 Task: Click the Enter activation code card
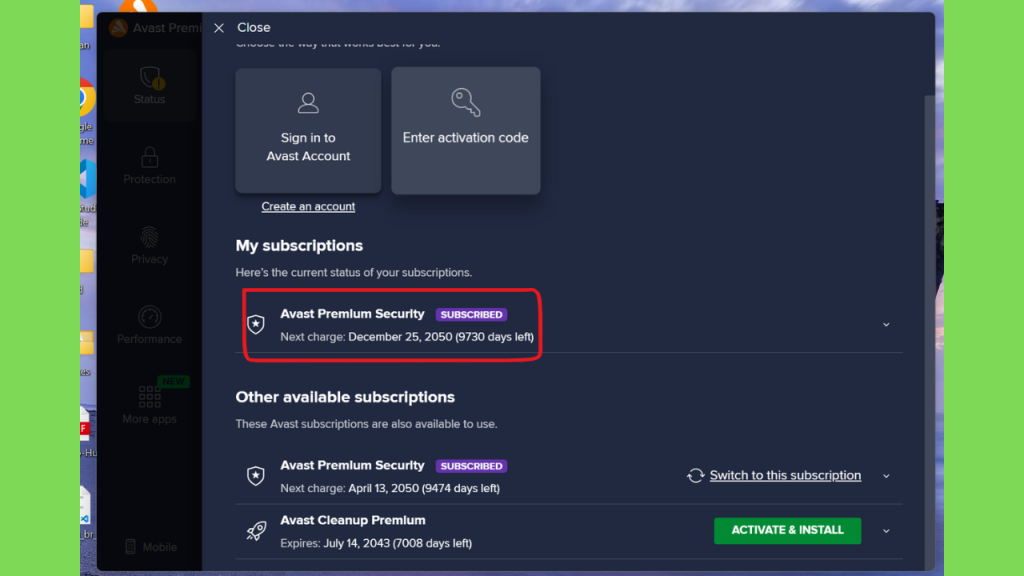466,131
